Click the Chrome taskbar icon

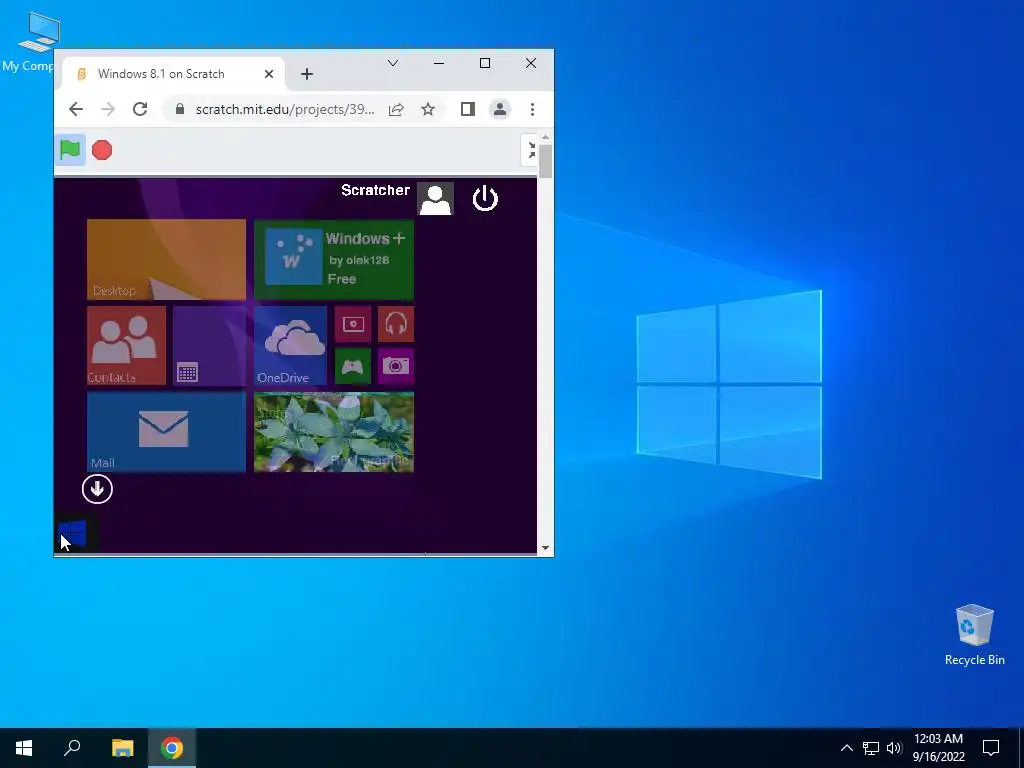click(172, 748)
